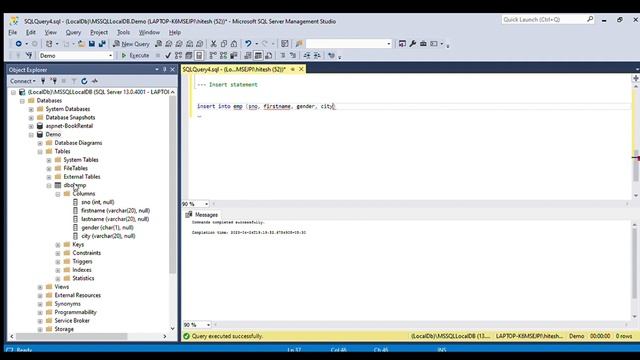The image size is (640, 360).
Task: Toggle pin on Object Explorer panel
Action: 165,69
